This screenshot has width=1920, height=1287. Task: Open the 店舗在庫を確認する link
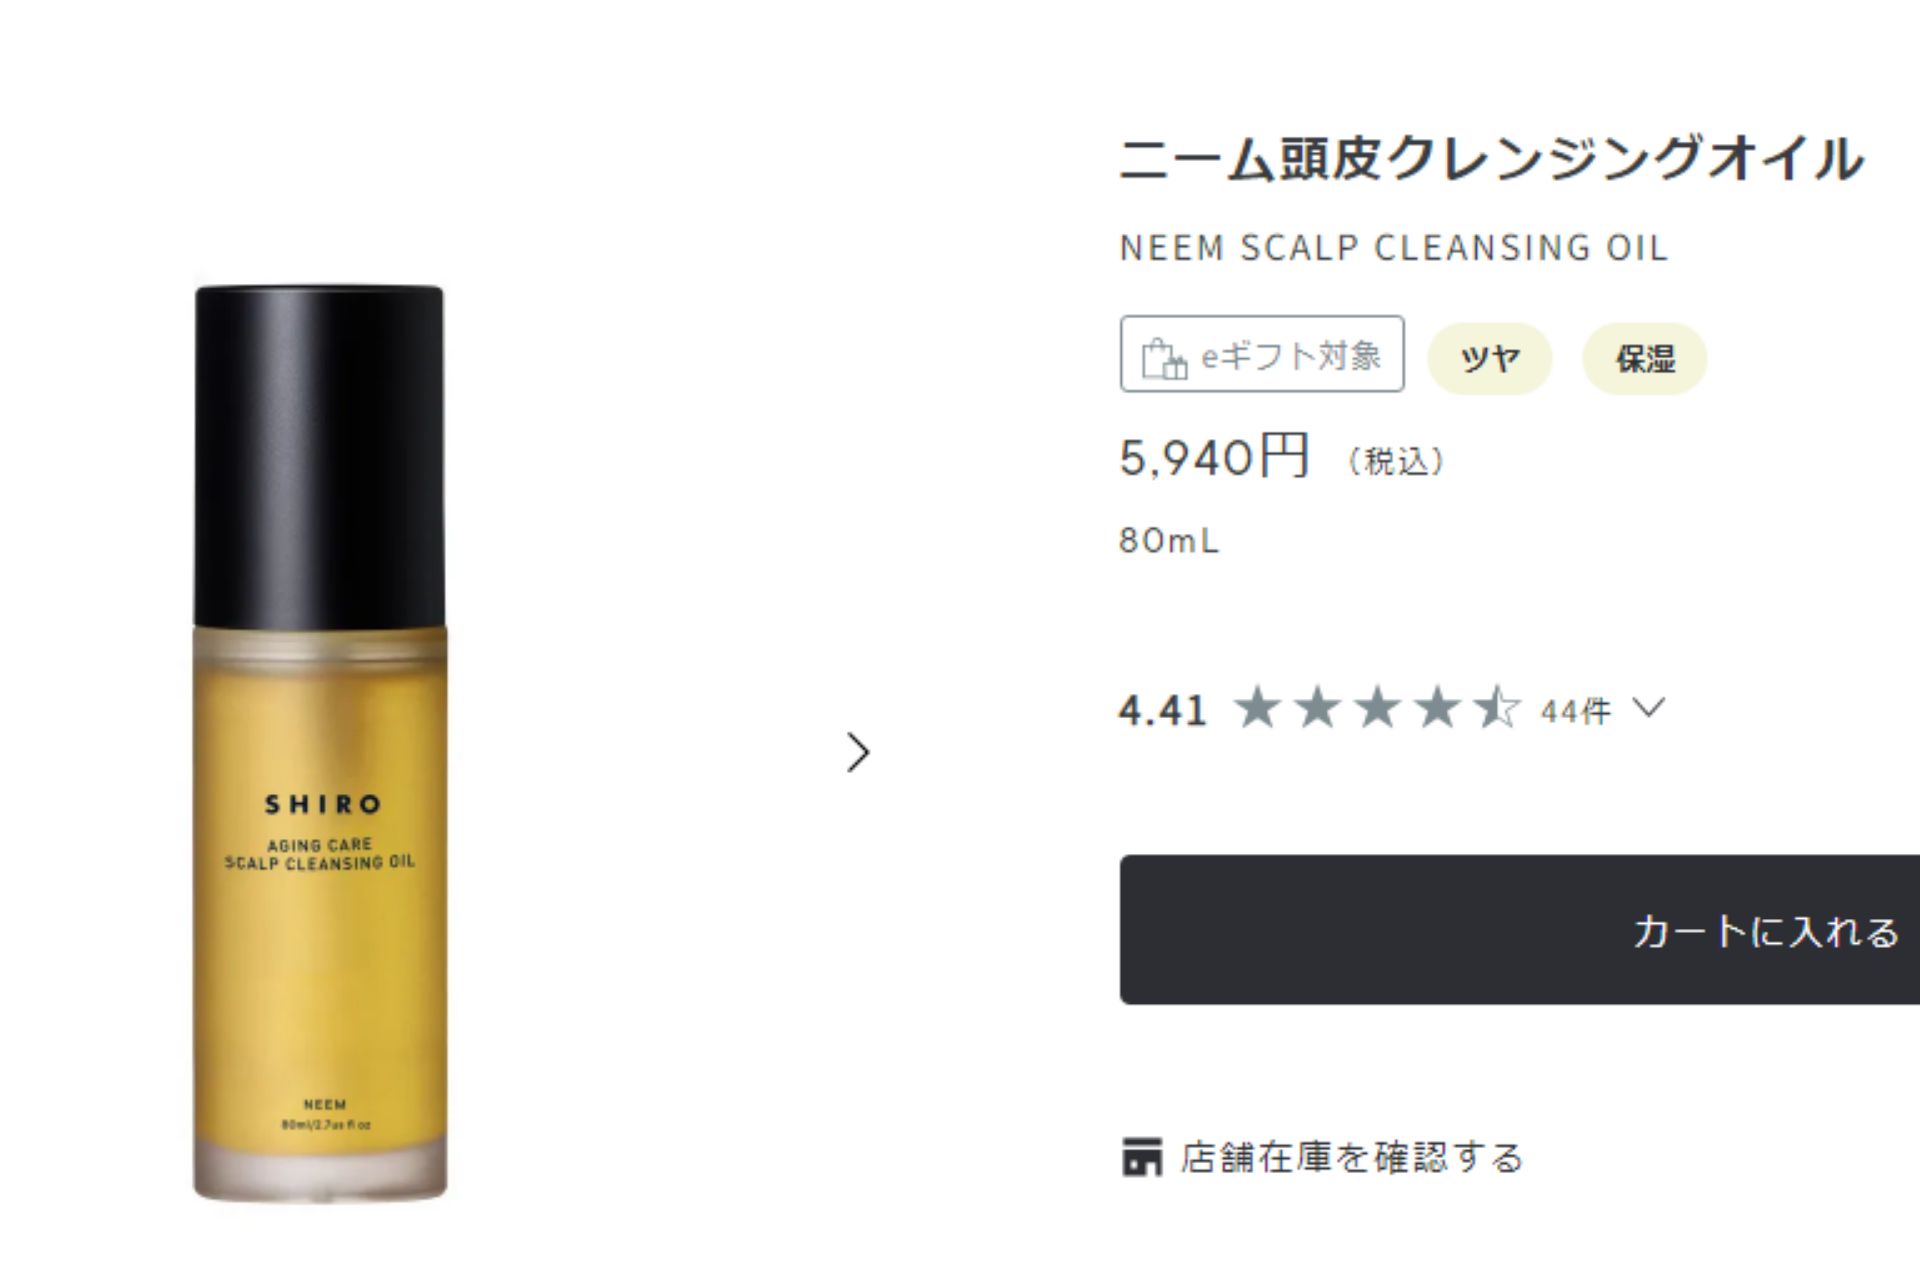1351,1157
